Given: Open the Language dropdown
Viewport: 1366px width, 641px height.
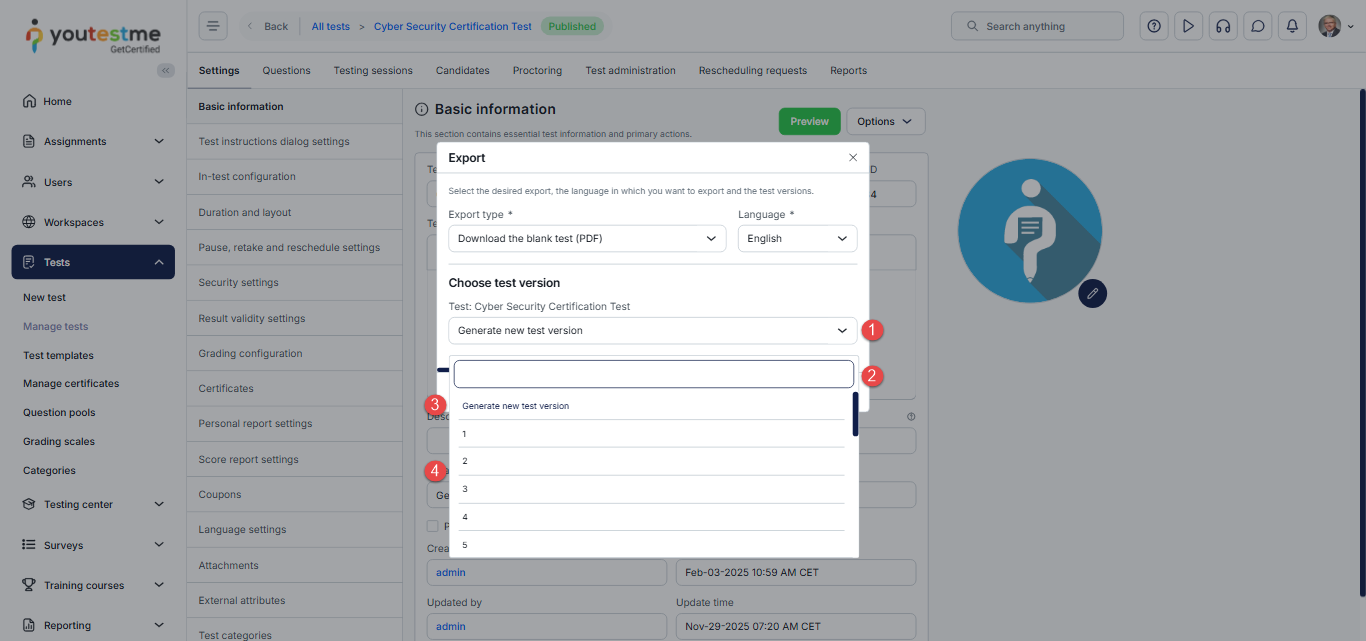Looking at the screenshot, I should pyautogui.click(x=797, y=238).
